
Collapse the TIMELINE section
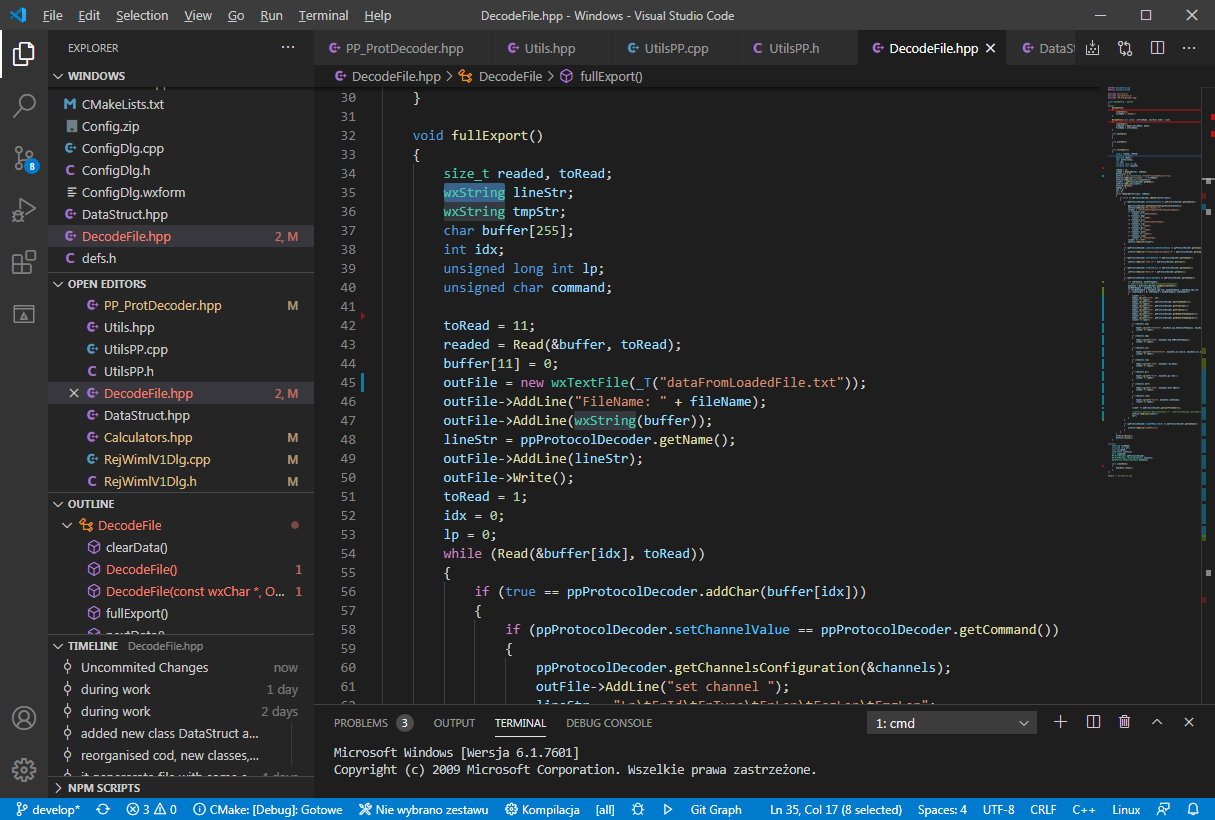tap(180, 646)
